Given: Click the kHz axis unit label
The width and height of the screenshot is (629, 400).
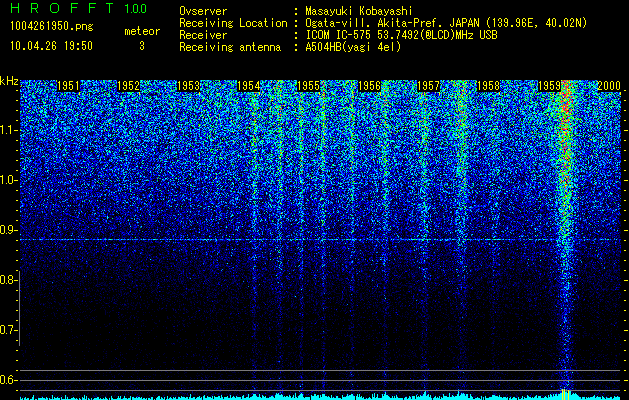Looking at the screenshot, I should click(x=10, y=81).
